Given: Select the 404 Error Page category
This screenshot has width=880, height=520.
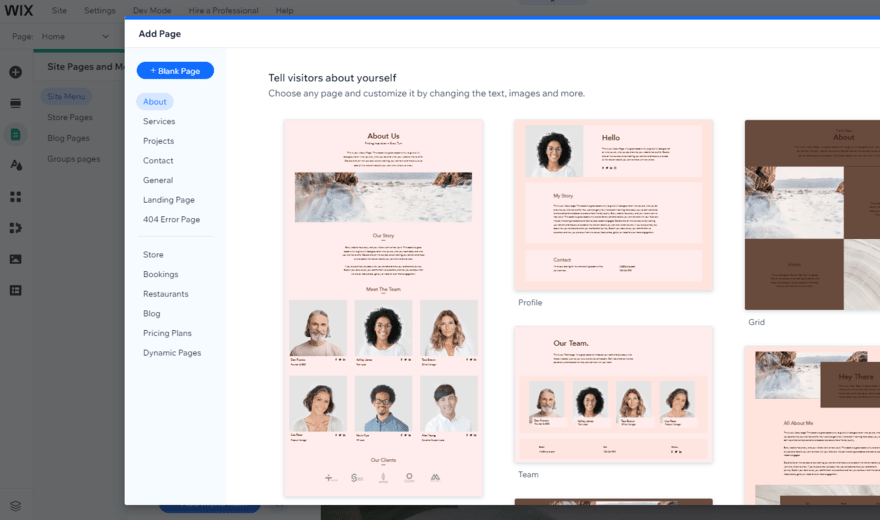Looking at the screenshot, I should tap(171, 219).
